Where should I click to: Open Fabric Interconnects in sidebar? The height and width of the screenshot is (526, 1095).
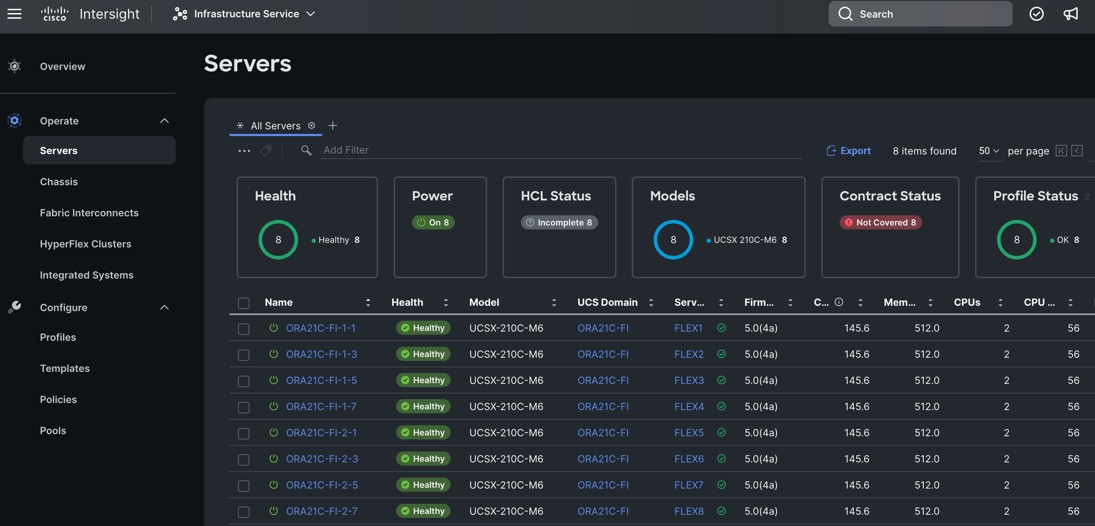(x=89, y=213)
